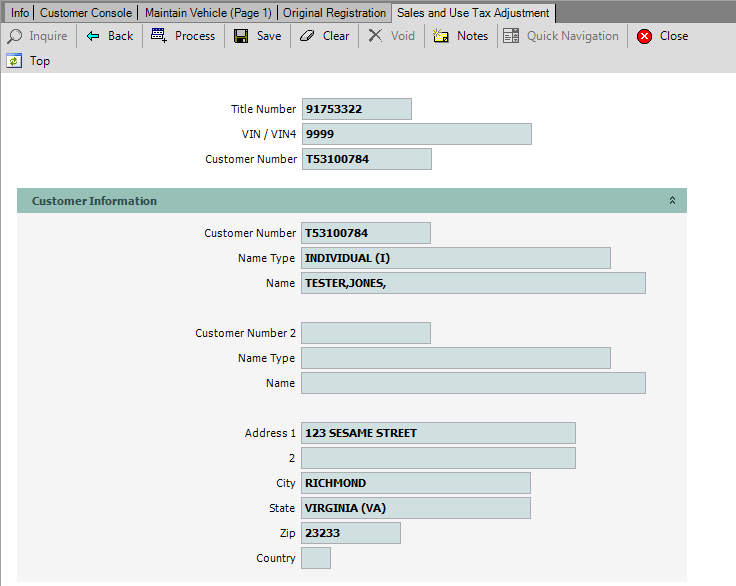Click the empty Address line 2 field
The height and width of the screenshot is (586, 736).
pyautogui.click(x=438, y=458)
